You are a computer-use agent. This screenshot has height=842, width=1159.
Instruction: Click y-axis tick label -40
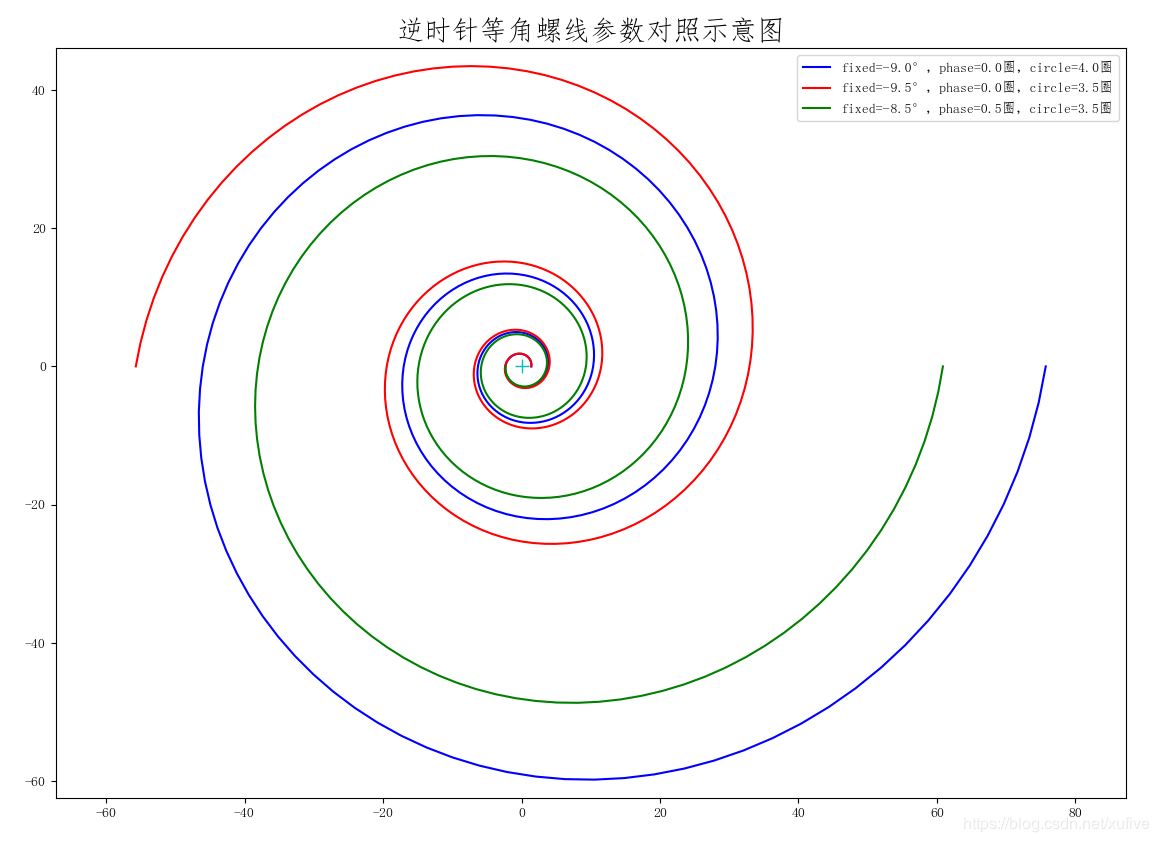(x=35, y=643)
